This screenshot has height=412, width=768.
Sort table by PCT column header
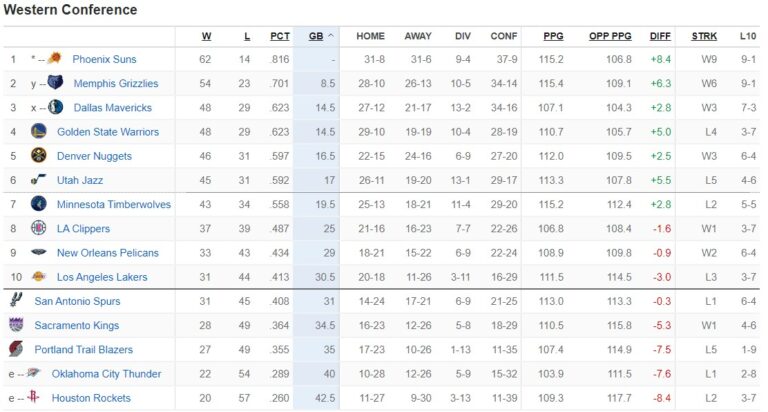[280, 36]
